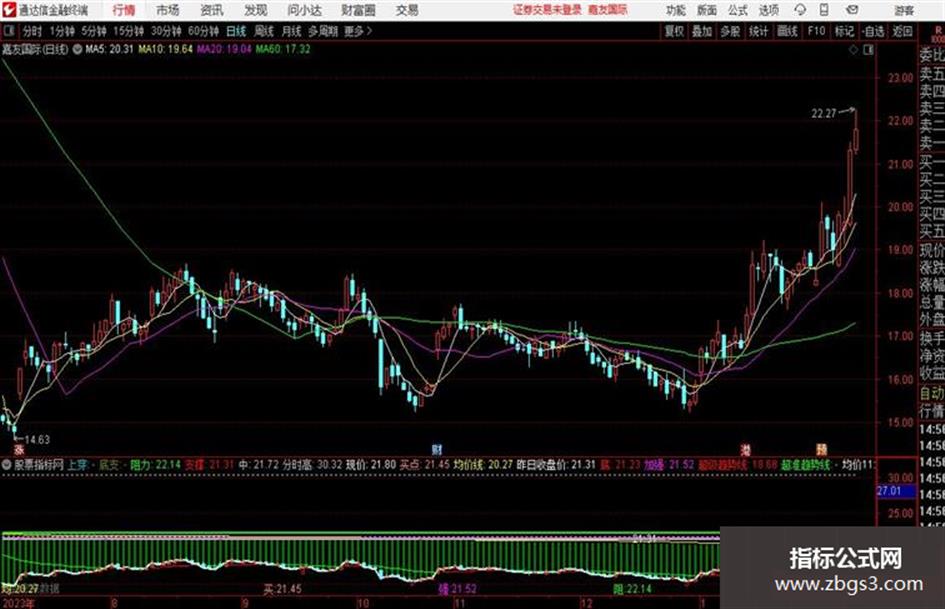Open the 版面 menu
The image size is (945, 609).
(707, 10)
